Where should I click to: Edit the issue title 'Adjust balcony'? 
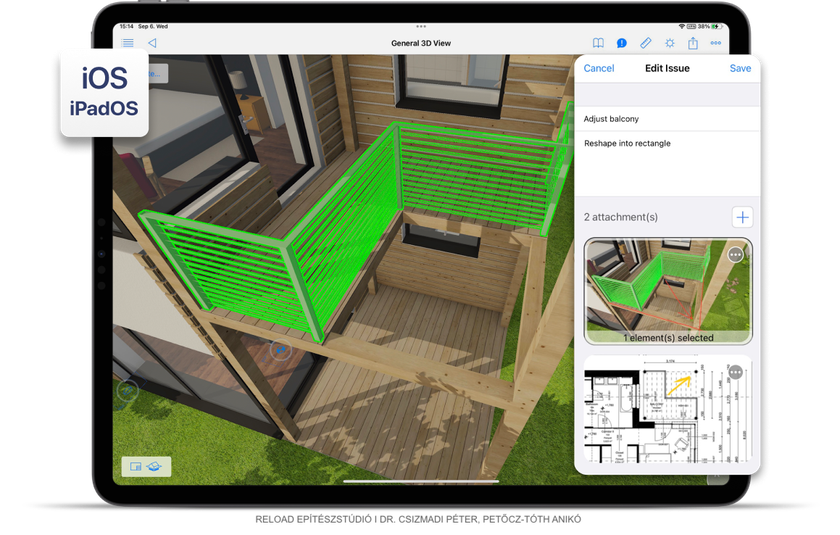[667, 119]
